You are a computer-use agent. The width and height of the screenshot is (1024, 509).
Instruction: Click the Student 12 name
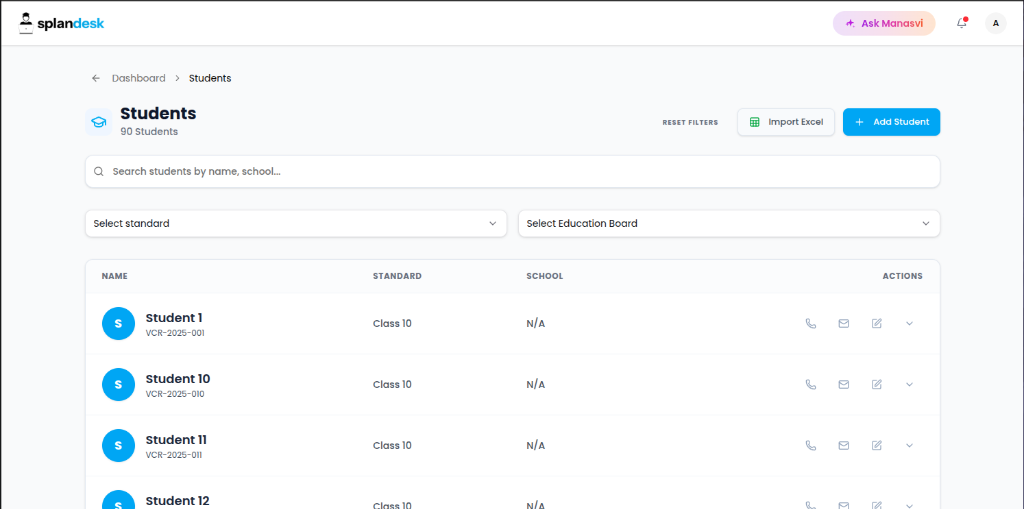[177, 501]
